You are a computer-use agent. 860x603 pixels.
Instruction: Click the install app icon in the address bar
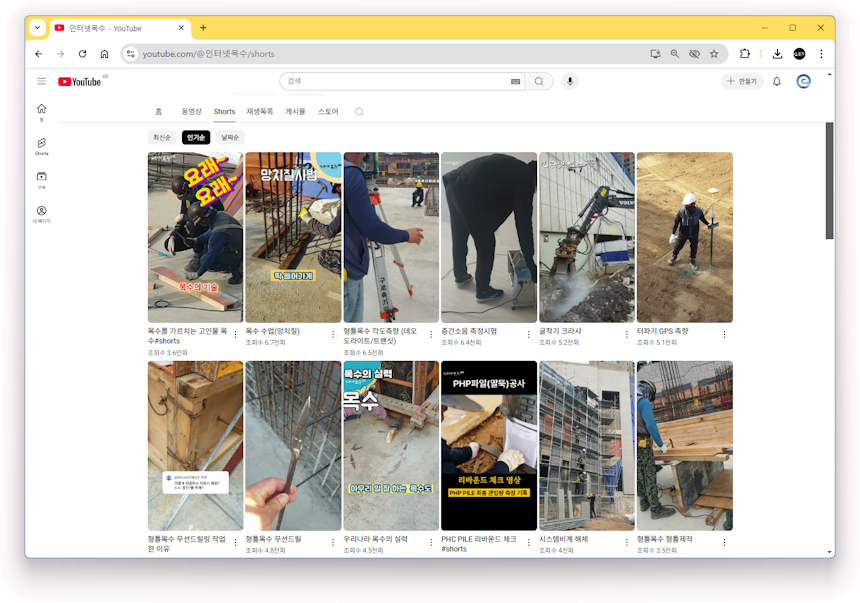[x=655, y=54]
